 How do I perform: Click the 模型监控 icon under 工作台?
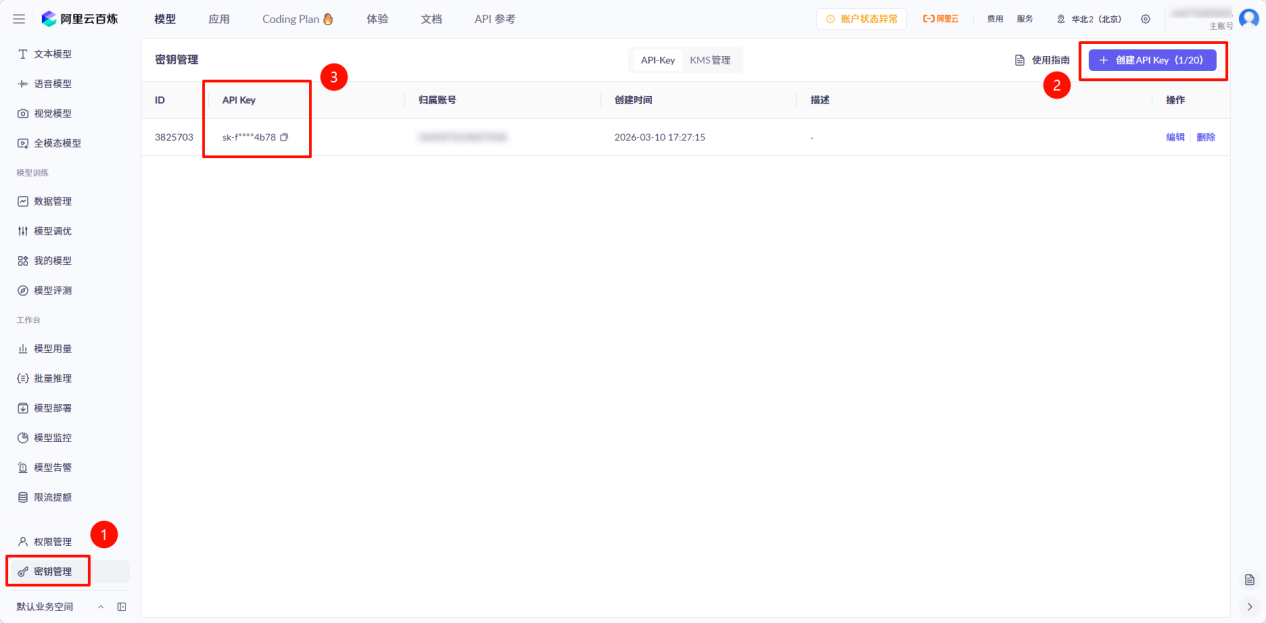[23, 437]
